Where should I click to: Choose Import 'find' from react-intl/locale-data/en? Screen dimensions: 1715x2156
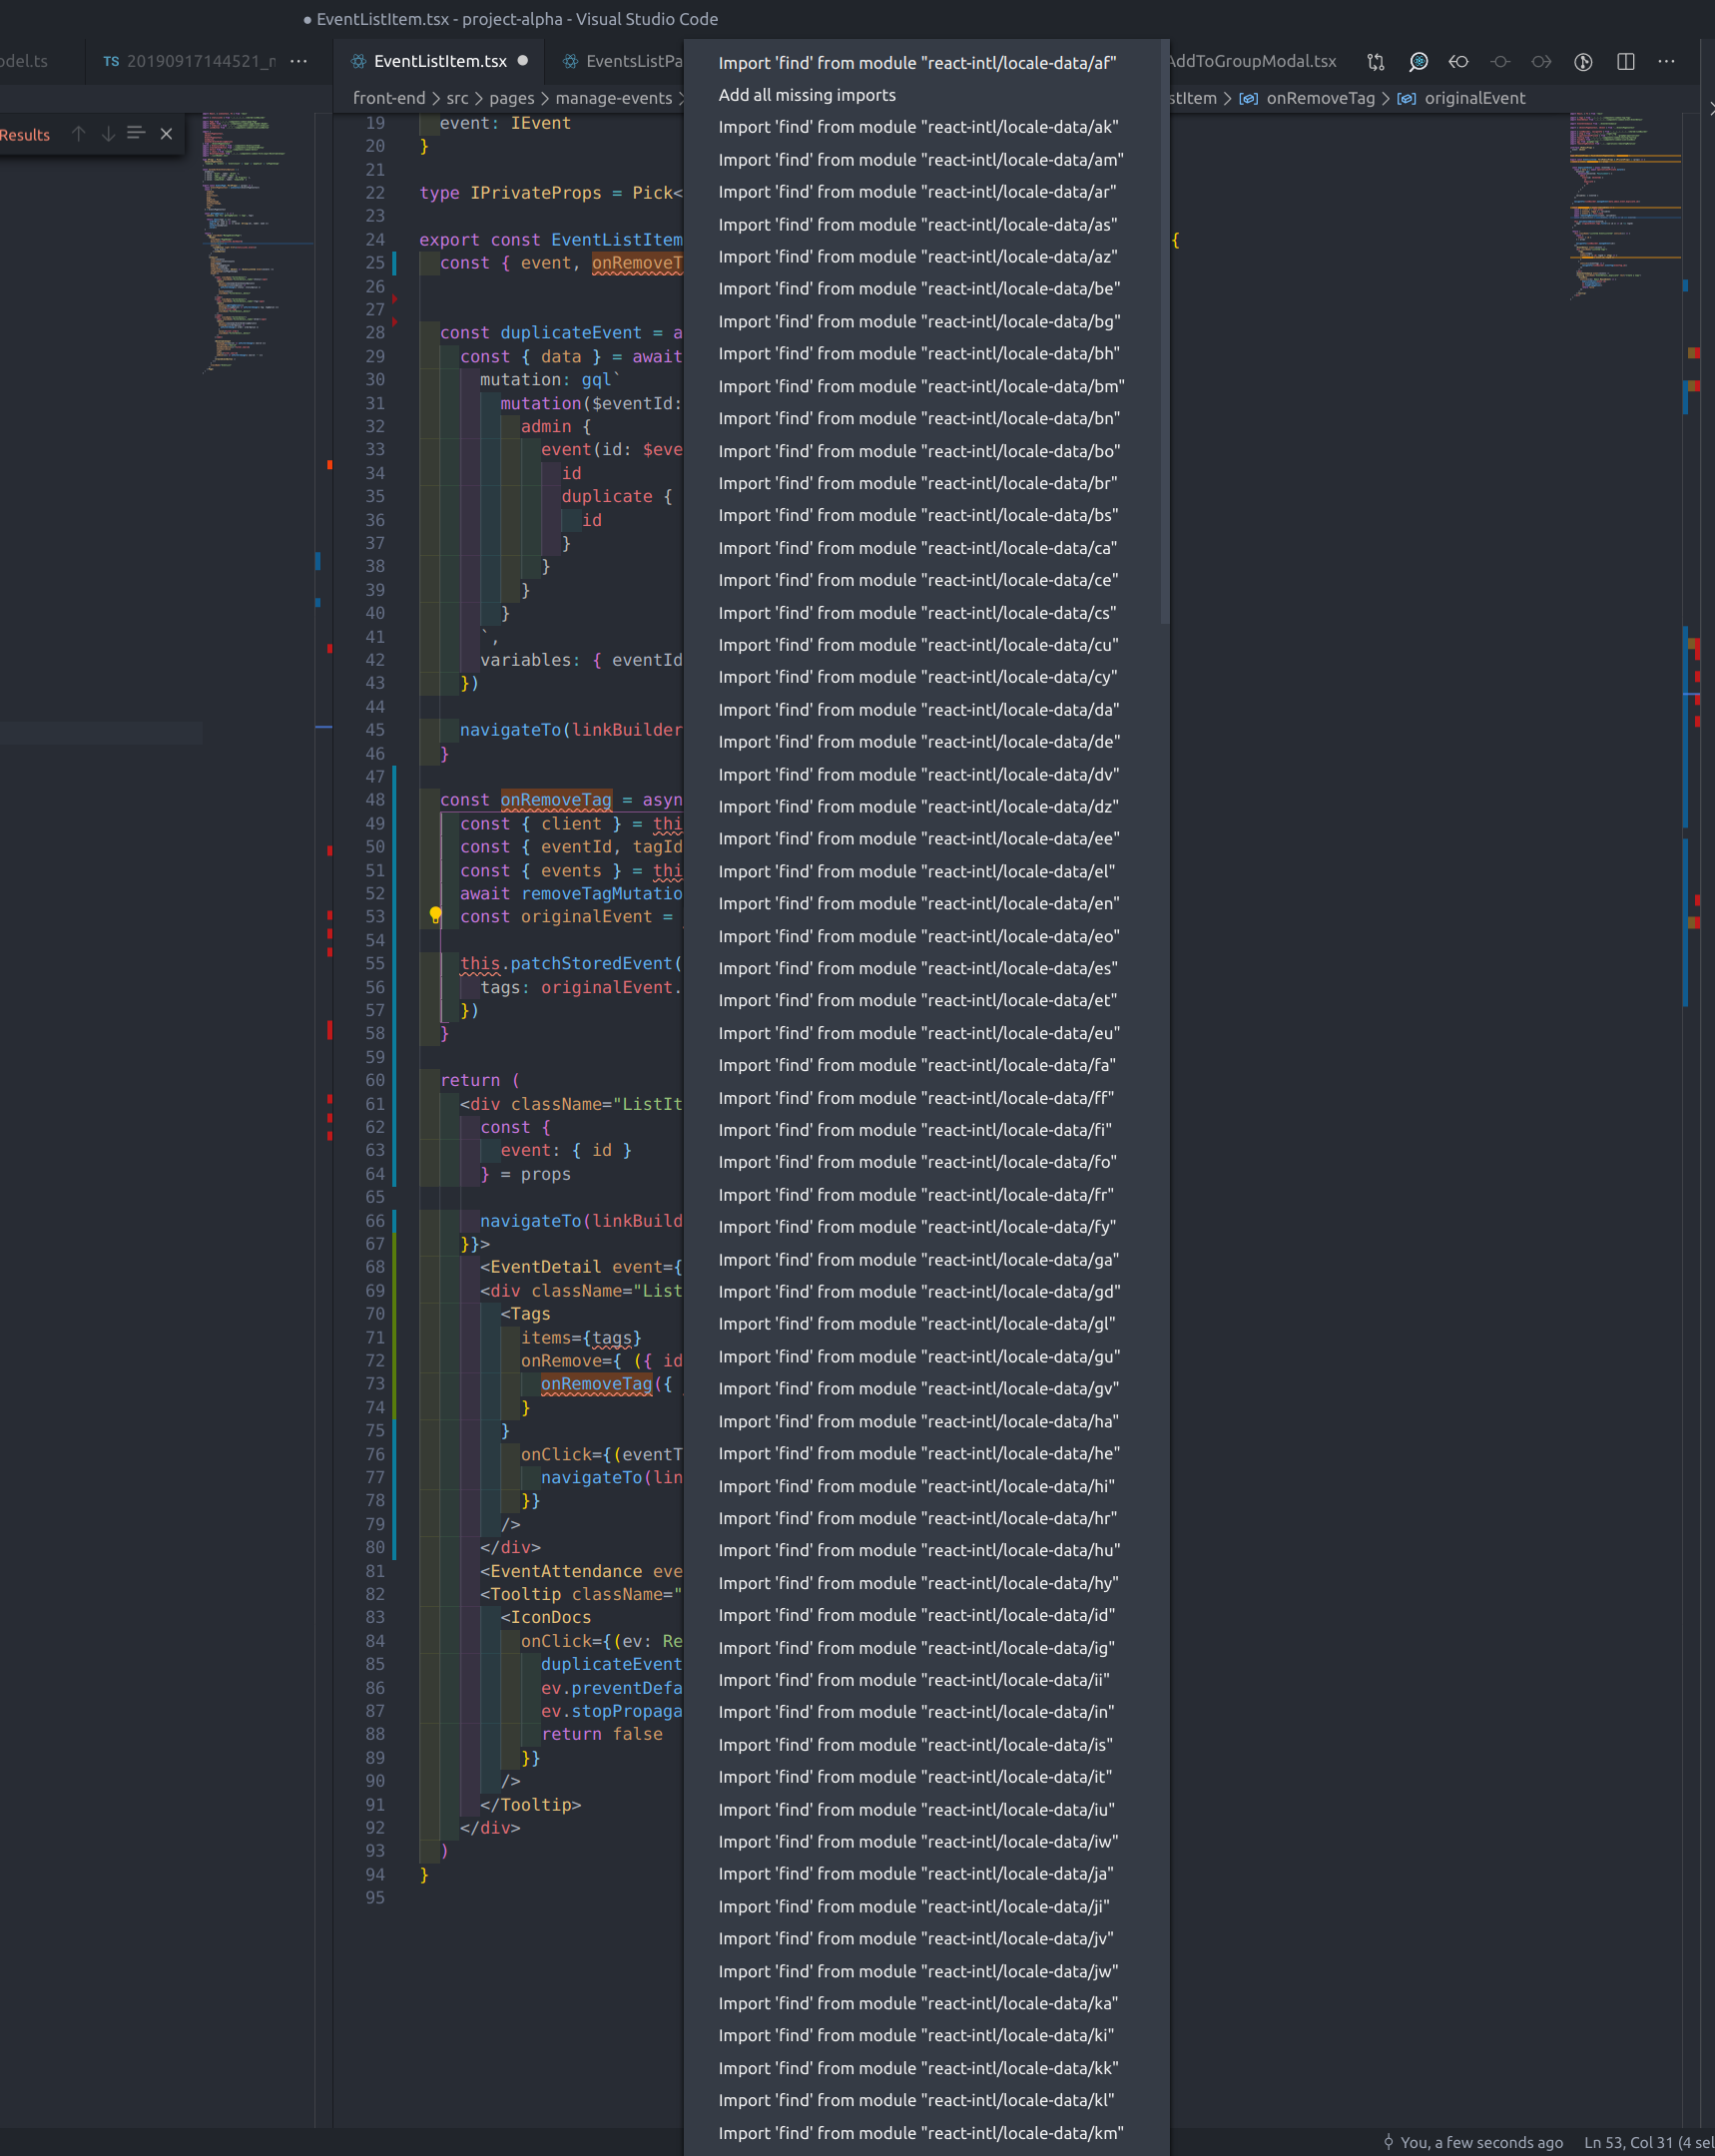pyautogui.click(x=918, y=903)
